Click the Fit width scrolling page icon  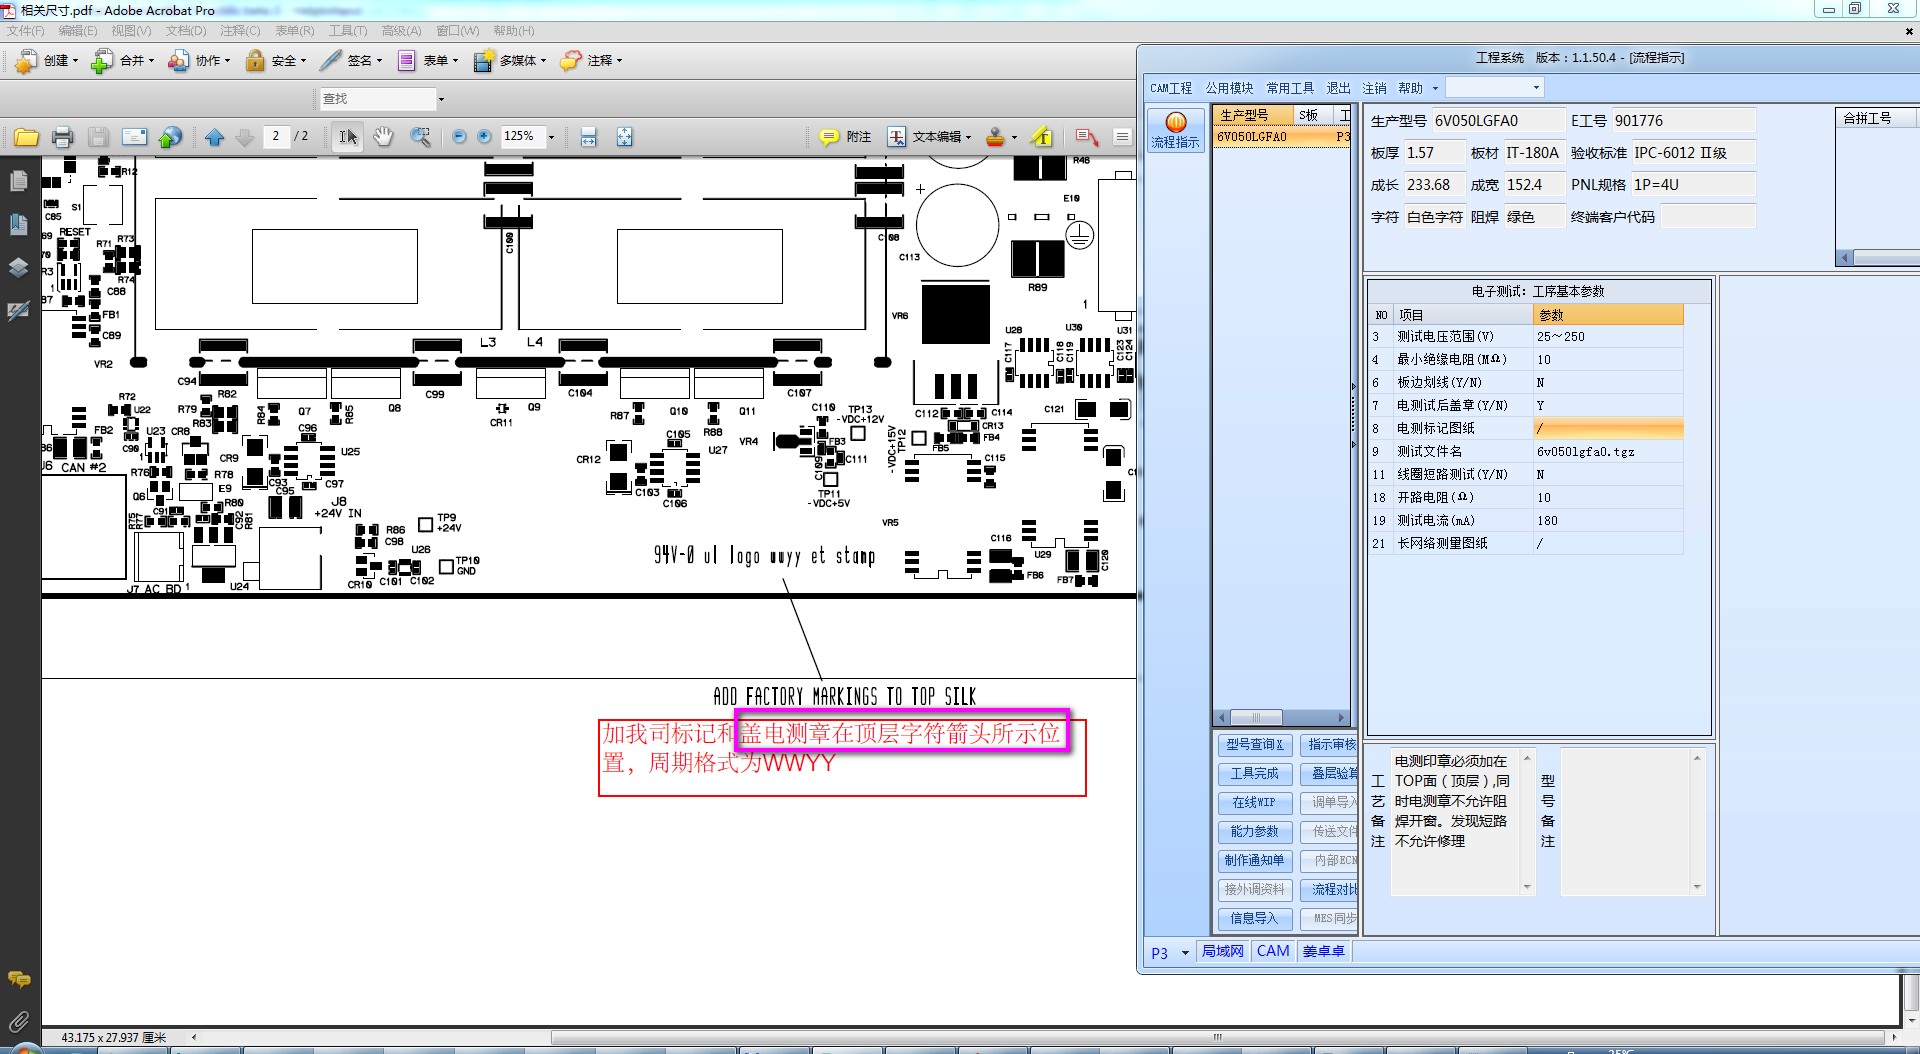(x=588, y=137)
